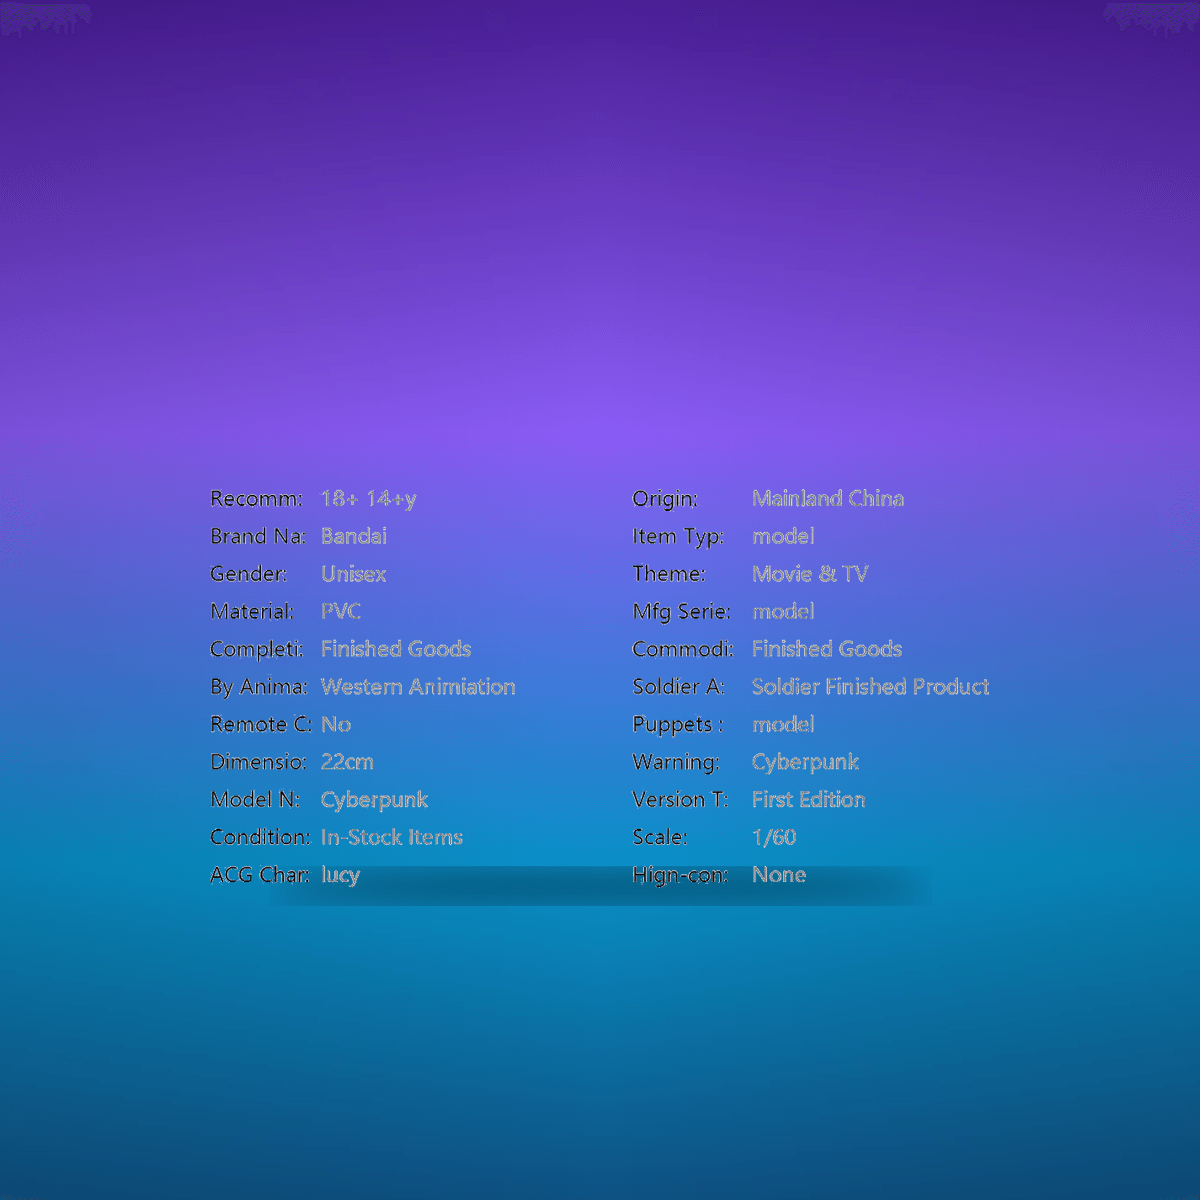1200x1200 pixels.
Task: Click the "Scale:" label
Action: pyautogui.click(x=660, y=837)
